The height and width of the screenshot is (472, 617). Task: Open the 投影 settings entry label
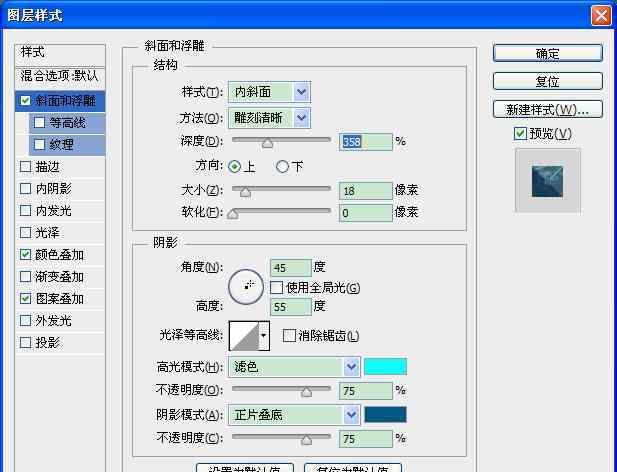pos(48,343)
